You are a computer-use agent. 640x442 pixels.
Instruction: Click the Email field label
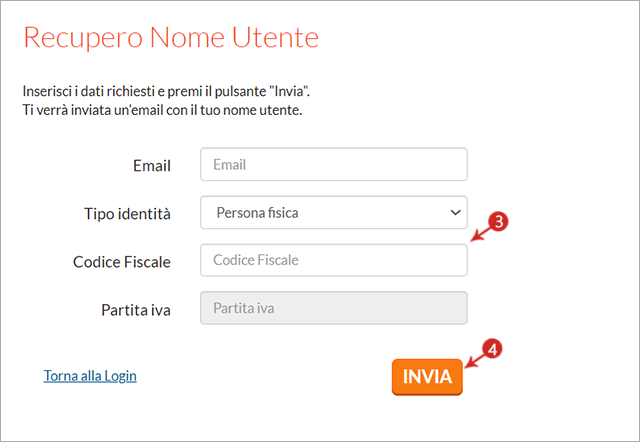152,166
